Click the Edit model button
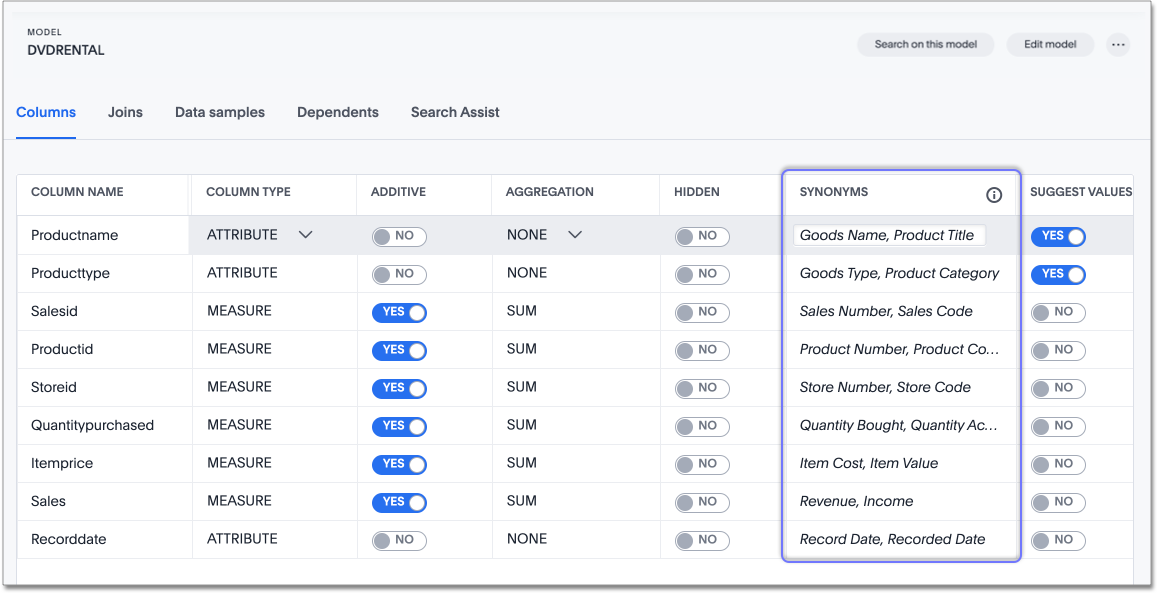1158x594 pixels. pyautogui.click(x=1050, y=44)
